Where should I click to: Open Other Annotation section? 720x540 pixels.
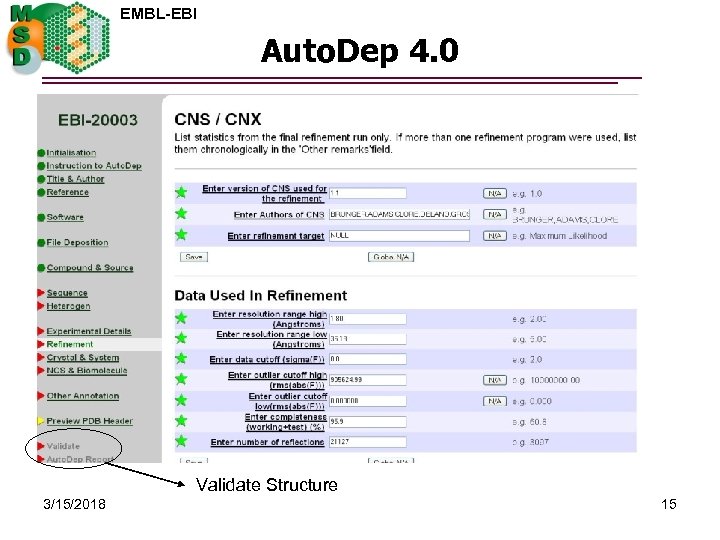[x=83, y=396]
